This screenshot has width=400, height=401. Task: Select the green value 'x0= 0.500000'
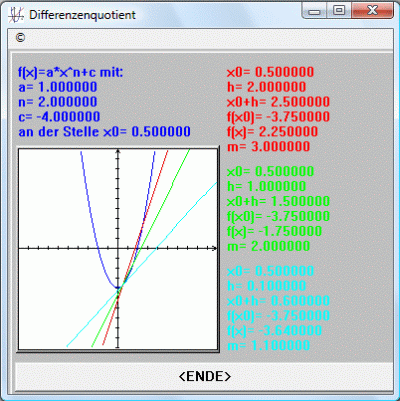(x=270, y=172)
